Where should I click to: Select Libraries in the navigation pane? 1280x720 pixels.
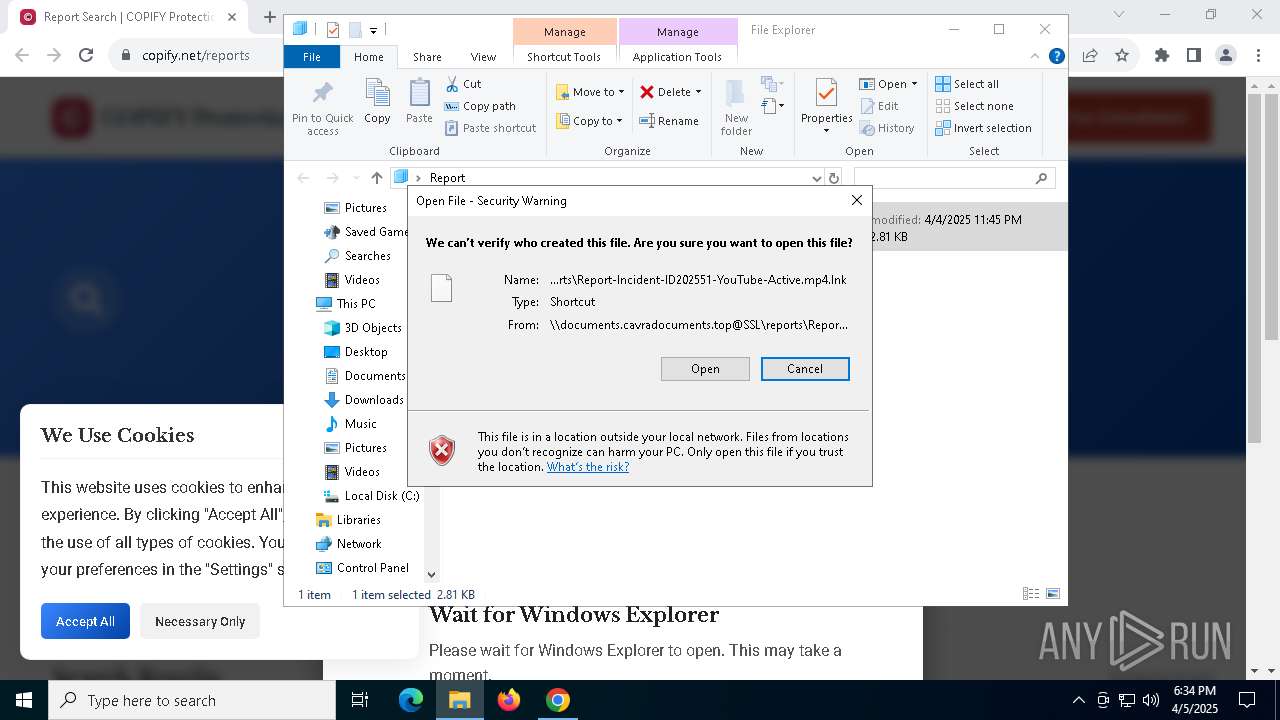coord(348,520)
